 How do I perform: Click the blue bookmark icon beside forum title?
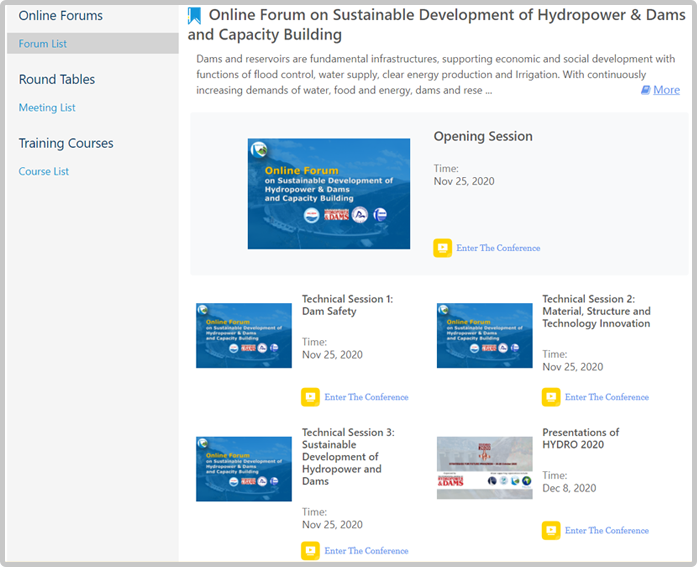point(195,16)
